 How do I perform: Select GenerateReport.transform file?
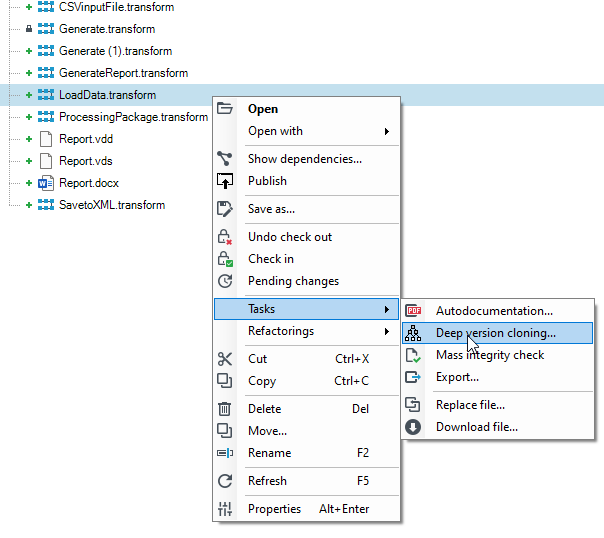click(x=123, y=73)
